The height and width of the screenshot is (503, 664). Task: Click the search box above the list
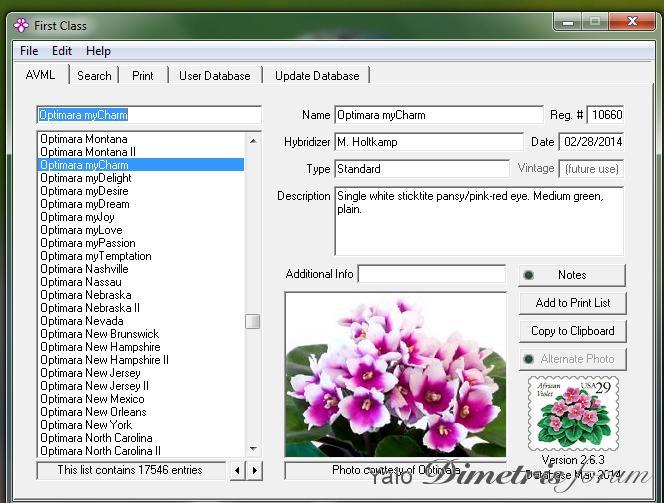[149, 115]
